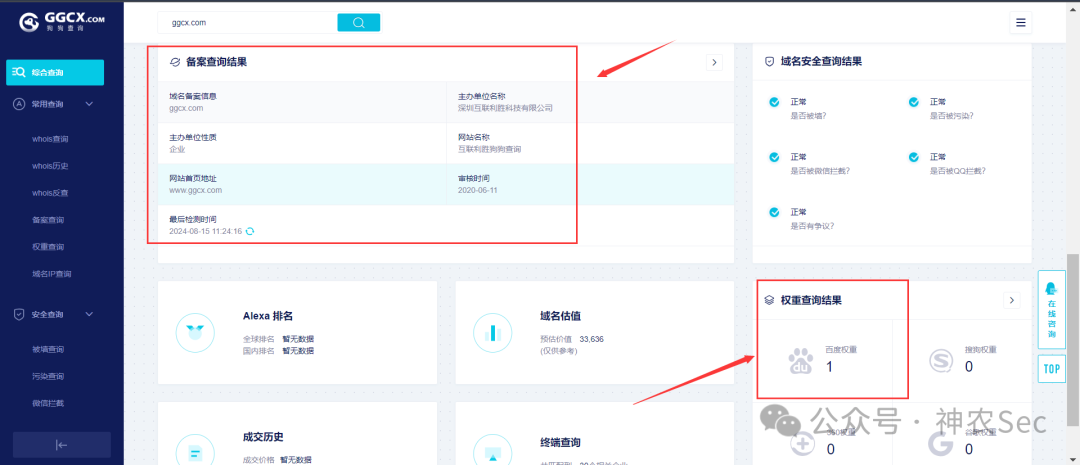
Task: Click the estimated value 33,636
Action: (x=592, y=340)
